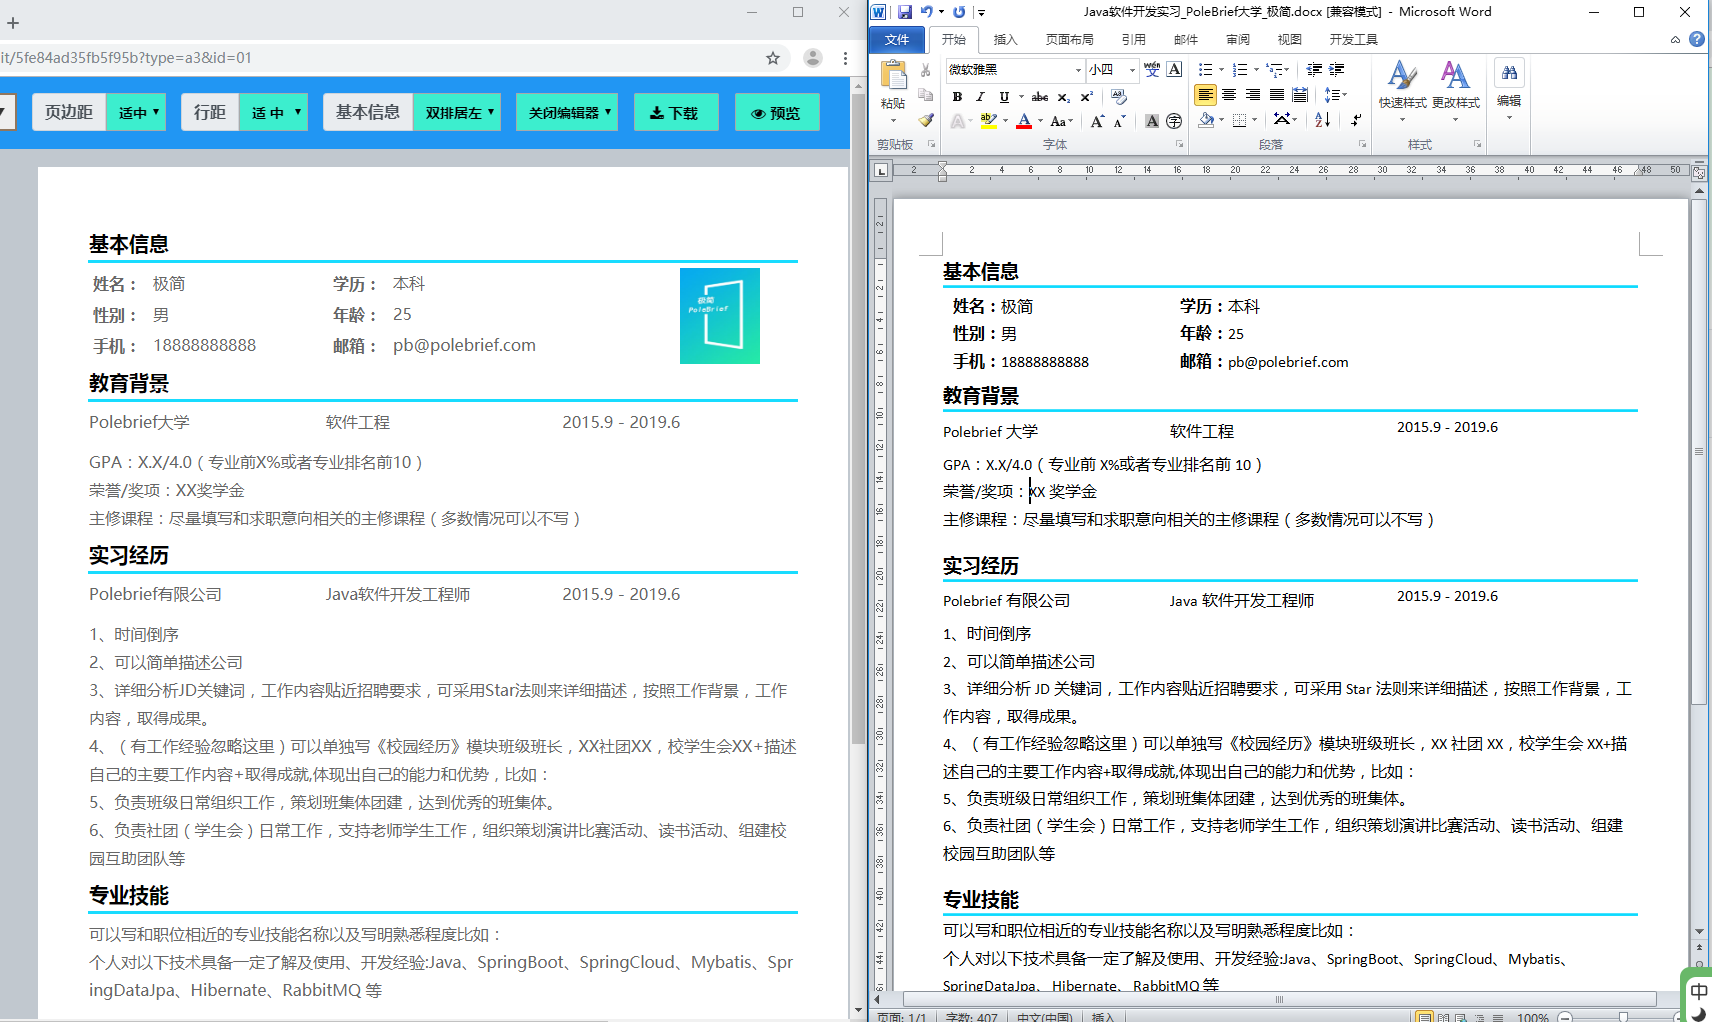Toggle Underline formatting in Word ribbon
This screenshot has height=1022, width=1712.
[1004, 97]
